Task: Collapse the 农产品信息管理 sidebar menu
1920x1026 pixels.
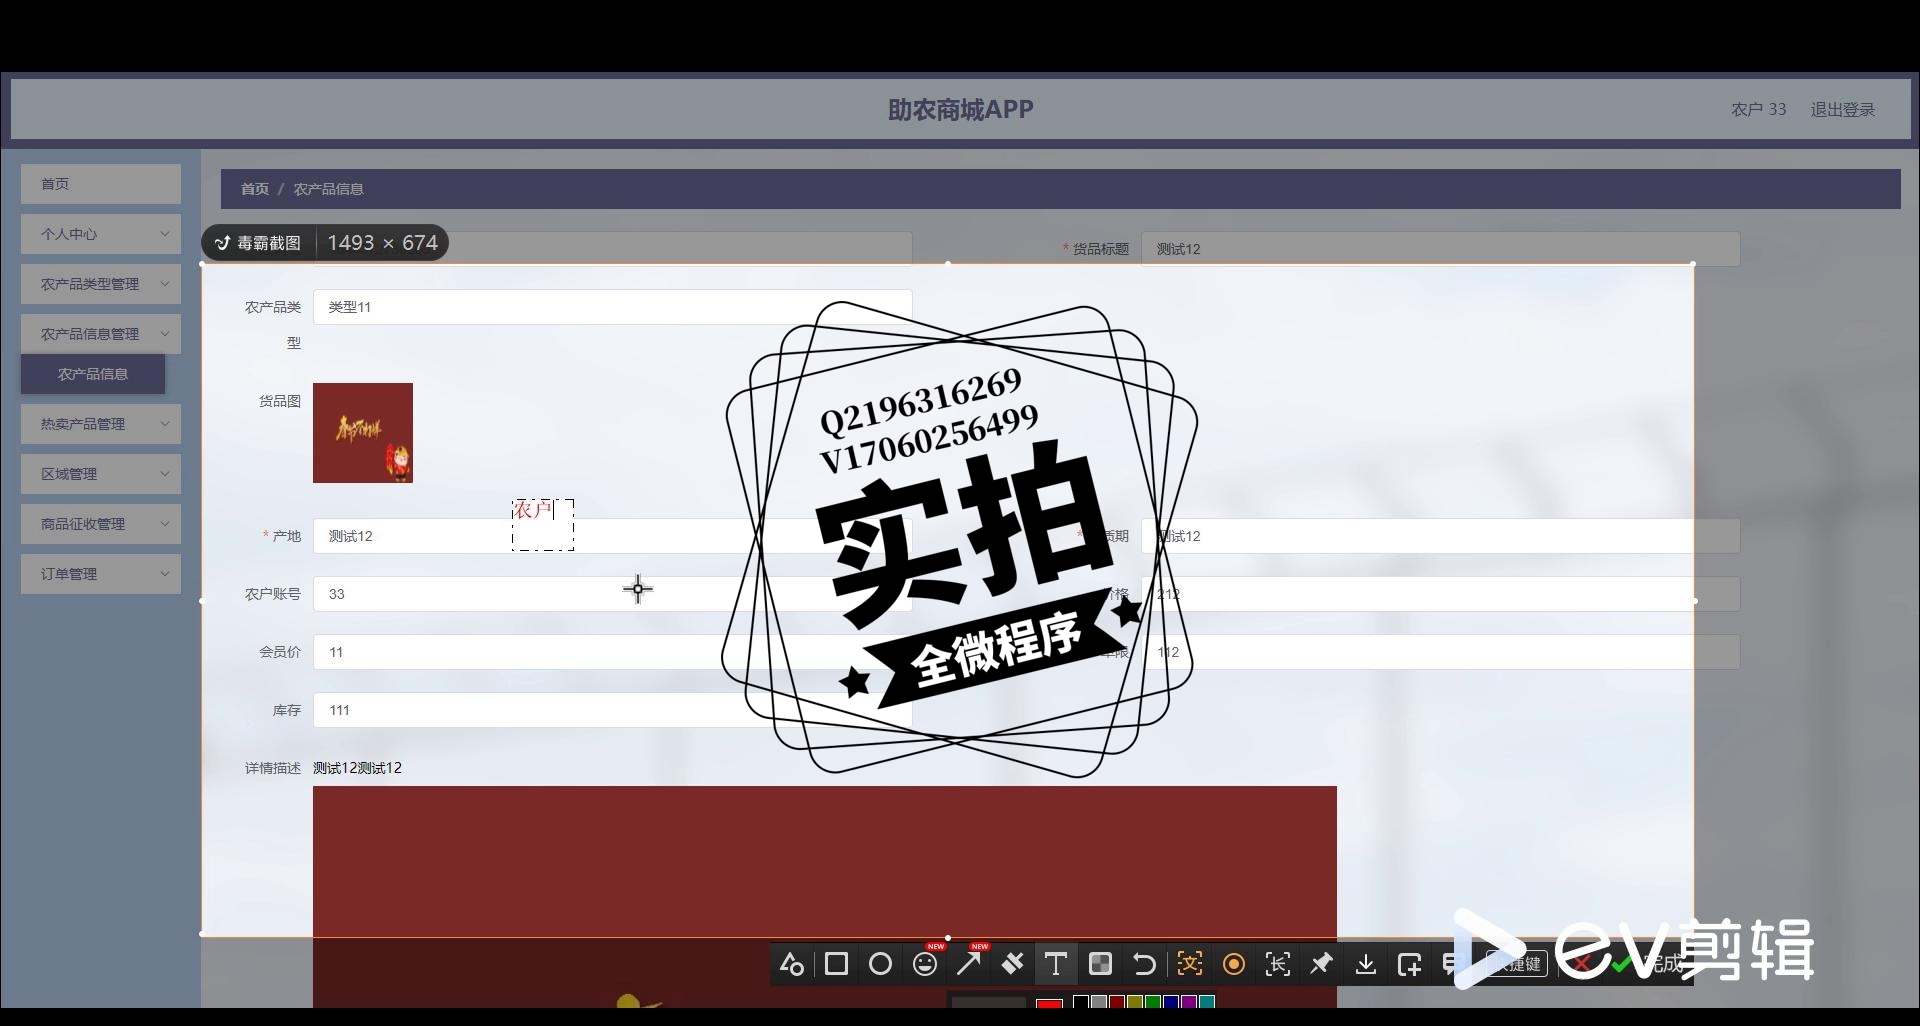Action: 101,334
